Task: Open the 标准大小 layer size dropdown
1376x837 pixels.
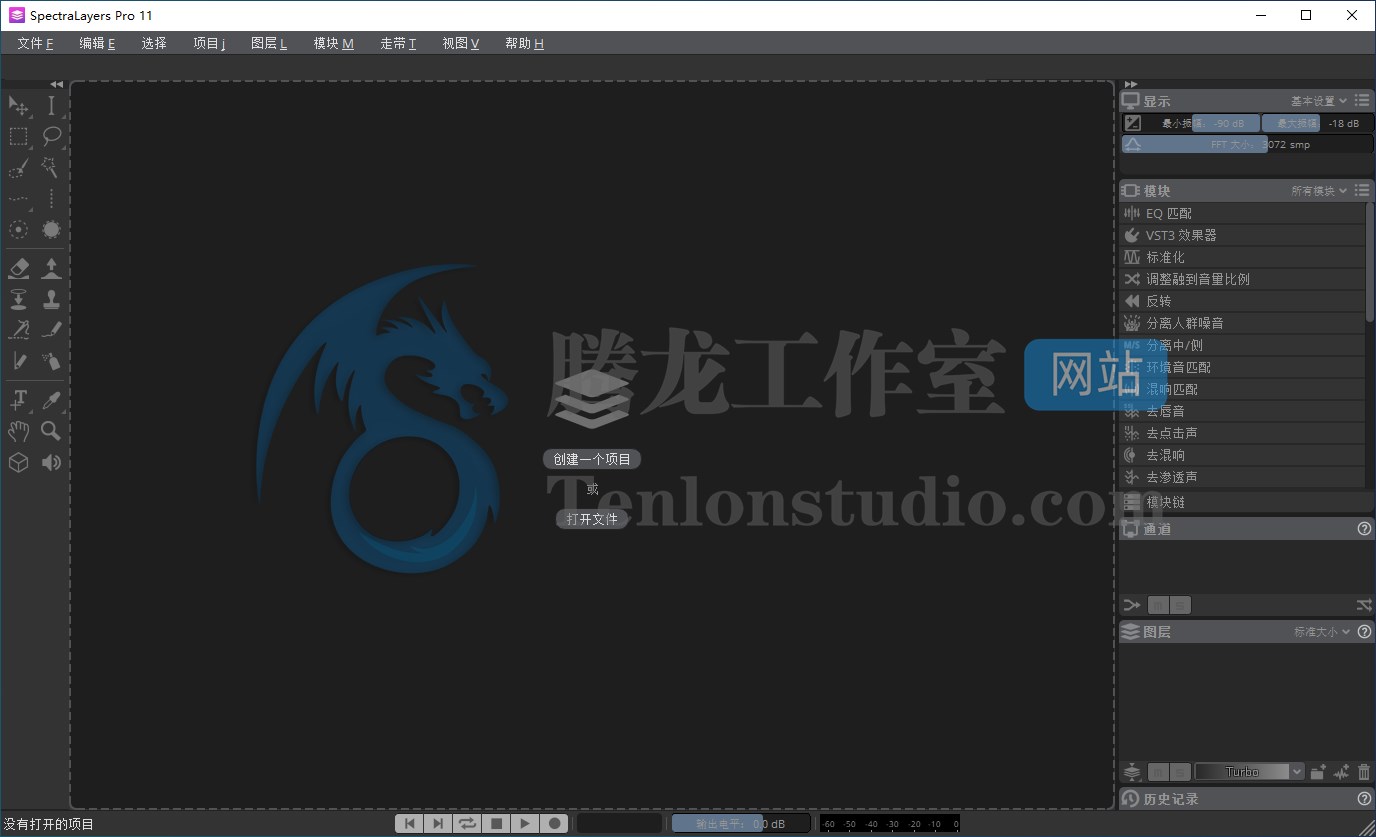Action: pos(1322,632)
